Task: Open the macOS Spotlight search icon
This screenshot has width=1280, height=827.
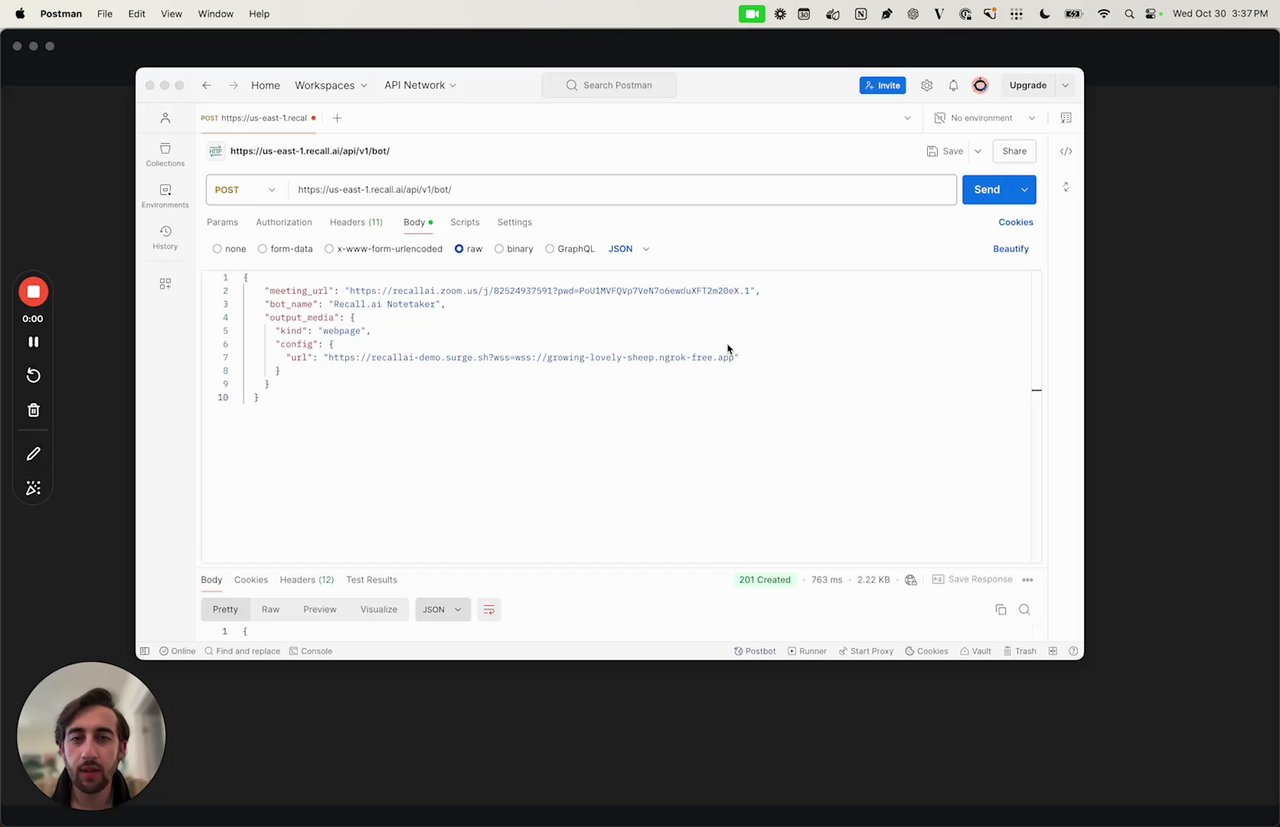Action: 1129,14
